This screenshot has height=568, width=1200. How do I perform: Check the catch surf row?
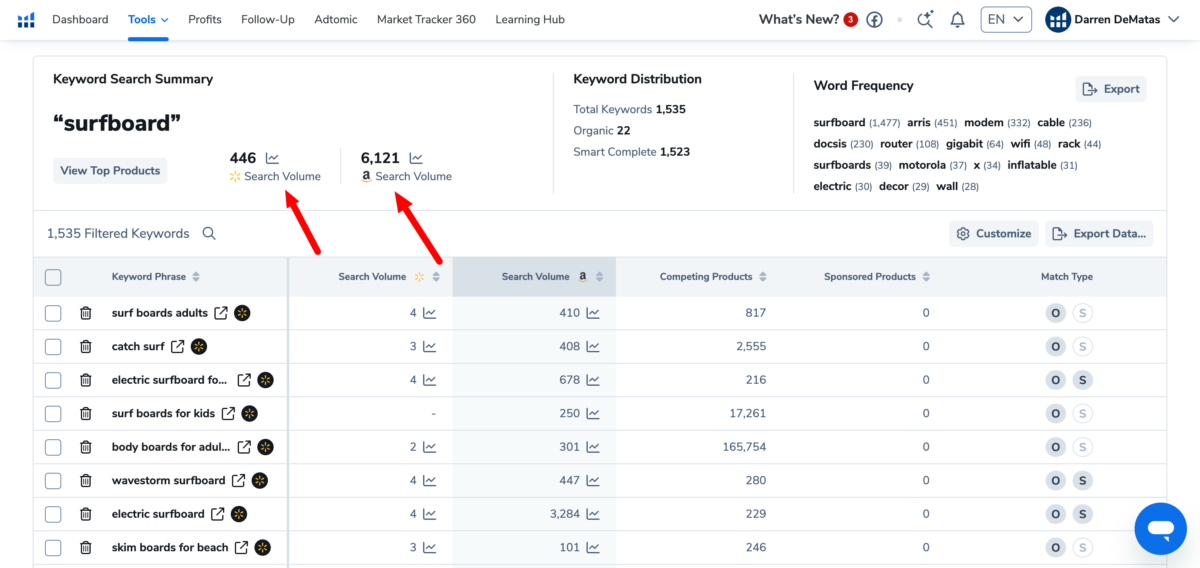point(53,347)
